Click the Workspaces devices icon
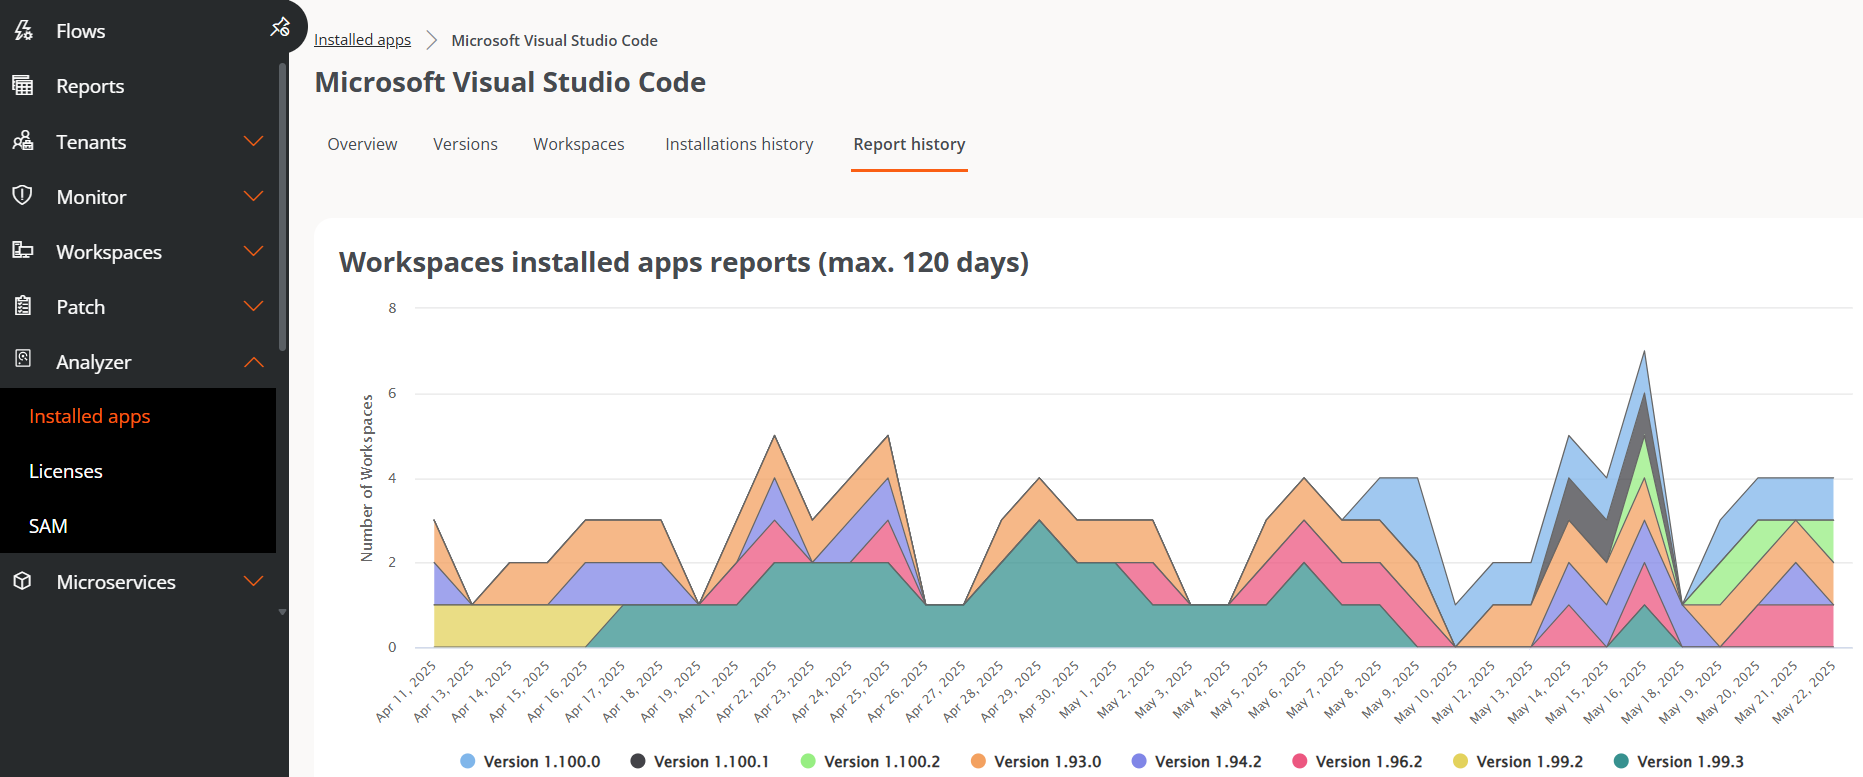 (x=23, y=250)
